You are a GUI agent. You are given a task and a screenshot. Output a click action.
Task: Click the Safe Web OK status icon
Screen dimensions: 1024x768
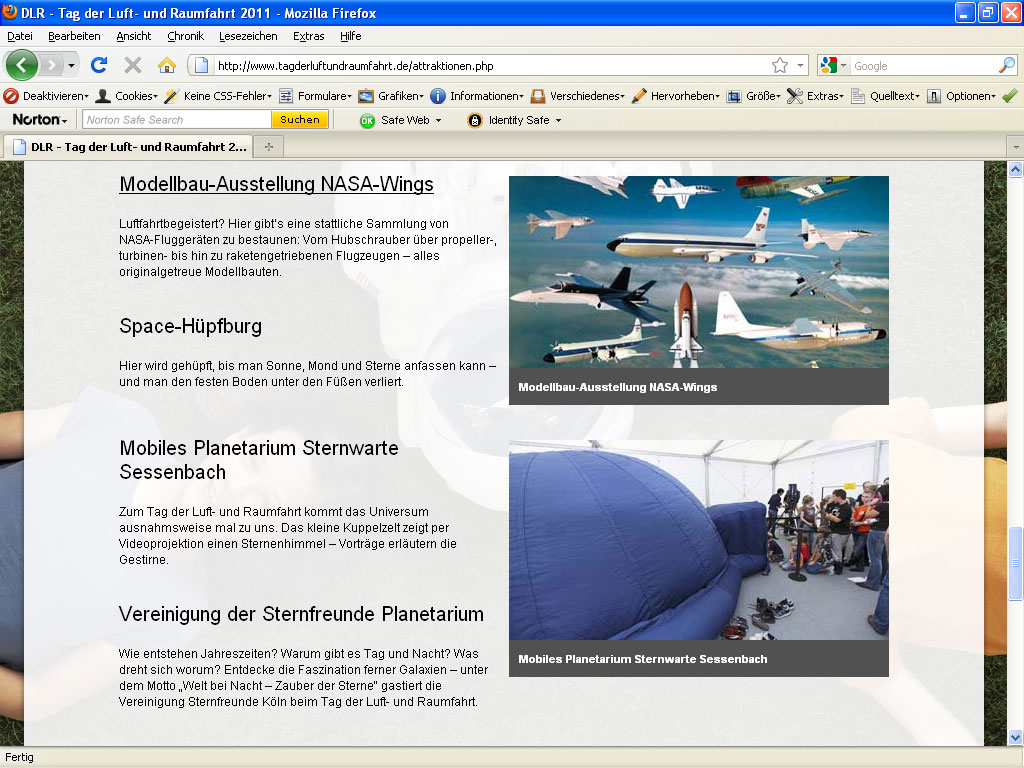pyautogui.click(x=367, y=120)
